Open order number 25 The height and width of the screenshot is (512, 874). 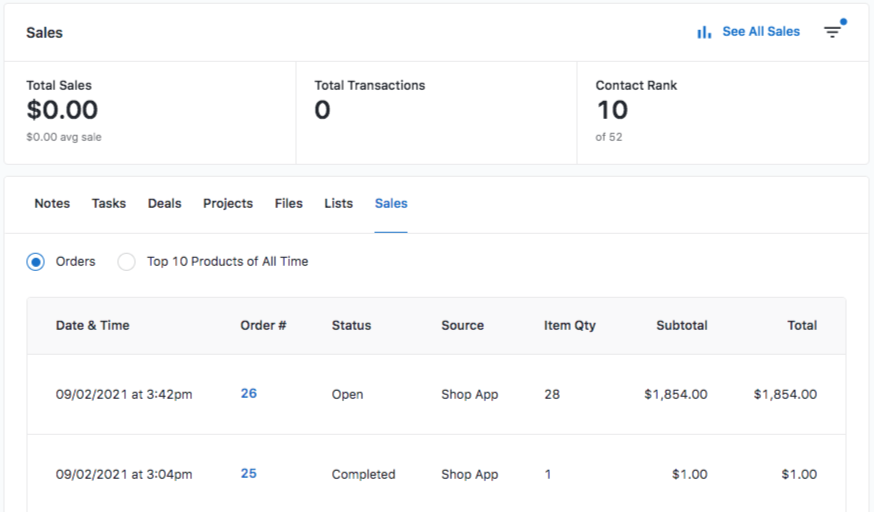(x=249, y=473)
